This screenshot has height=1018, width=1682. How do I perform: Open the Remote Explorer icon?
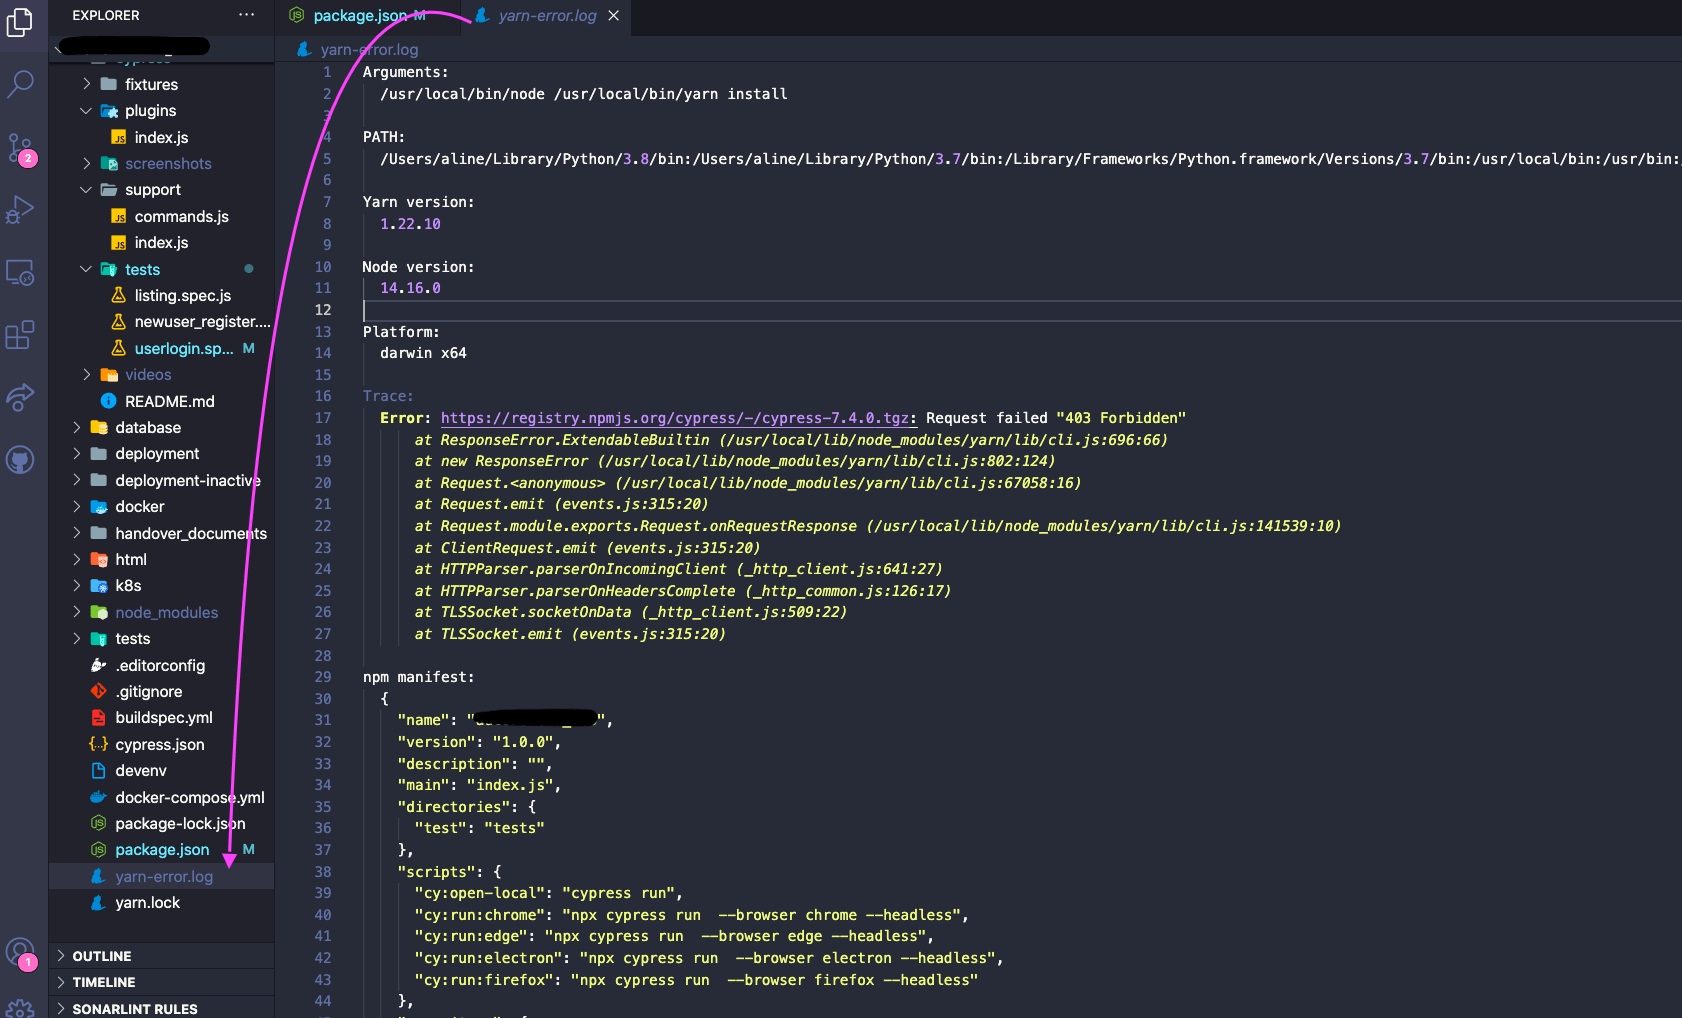click(x=21, y=272)
